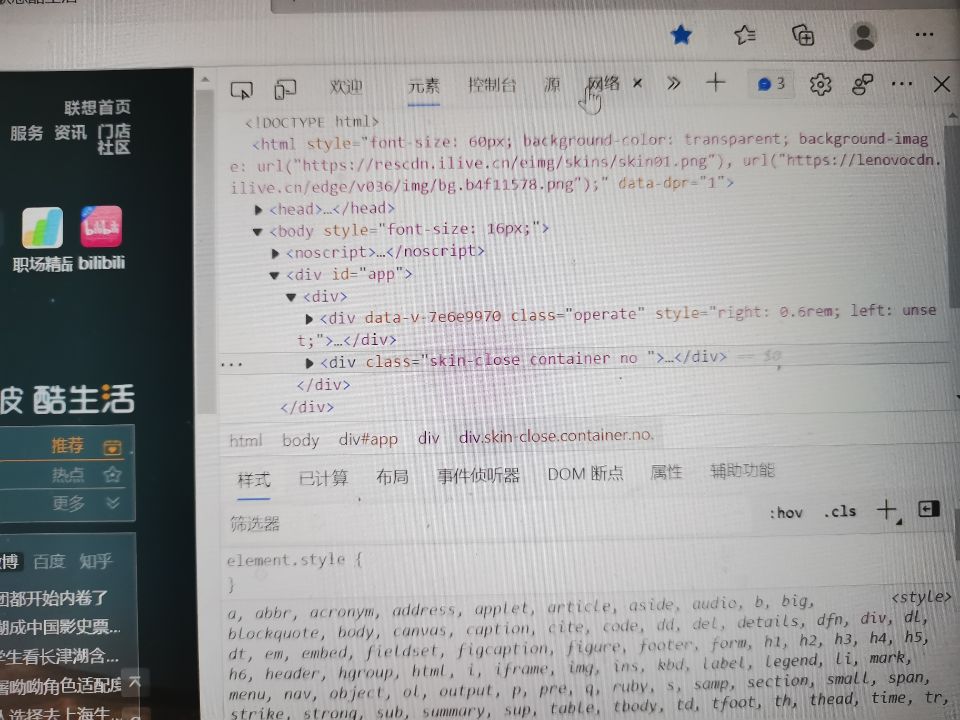960x720 pixels.
Task: Click the blue favorite star icon
Action: point(681,35)
